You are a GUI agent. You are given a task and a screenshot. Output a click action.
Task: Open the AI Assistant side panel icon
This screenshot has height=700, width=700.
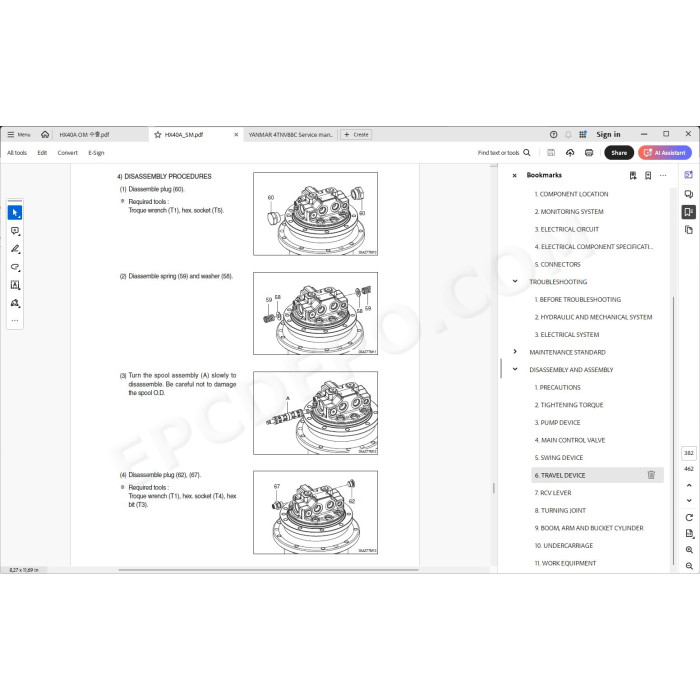point(688,175)
